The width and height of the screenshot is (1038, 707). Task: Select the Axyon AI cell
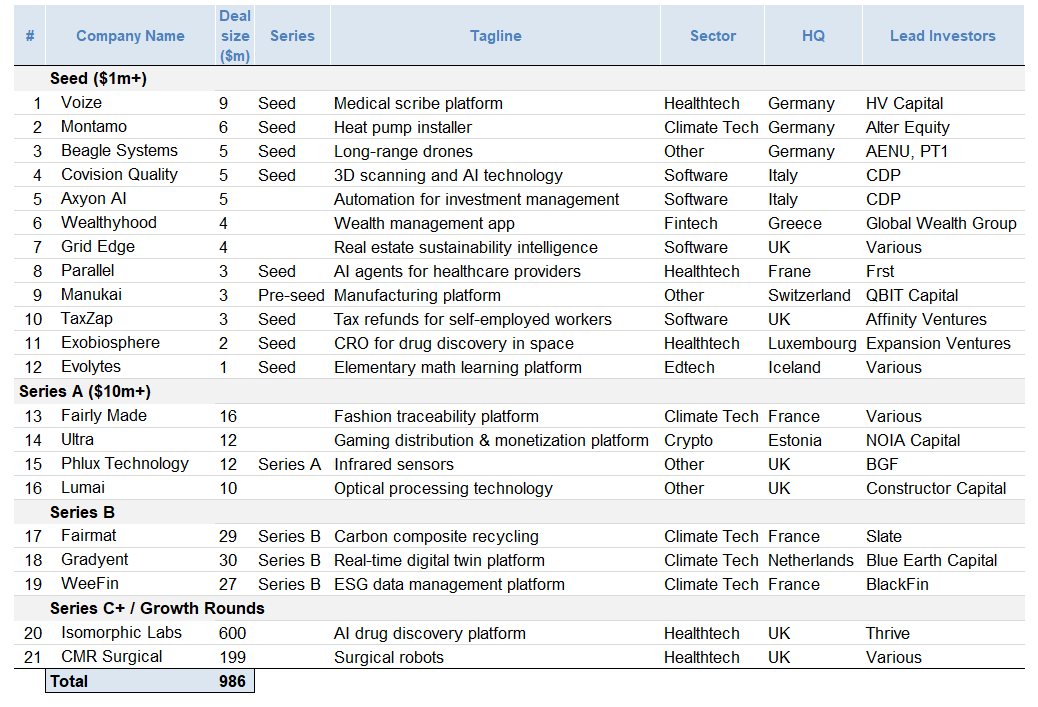click(93, 199)
